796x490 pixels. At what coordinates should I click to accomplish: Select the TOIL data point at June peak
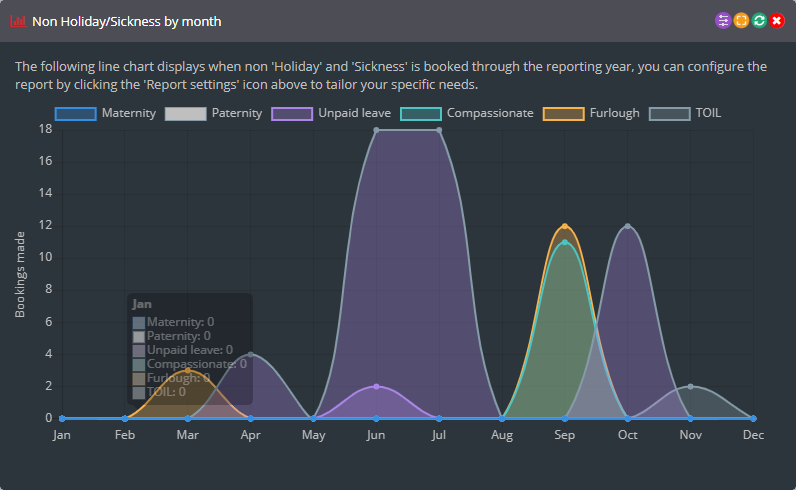click(x=376, y=130)
